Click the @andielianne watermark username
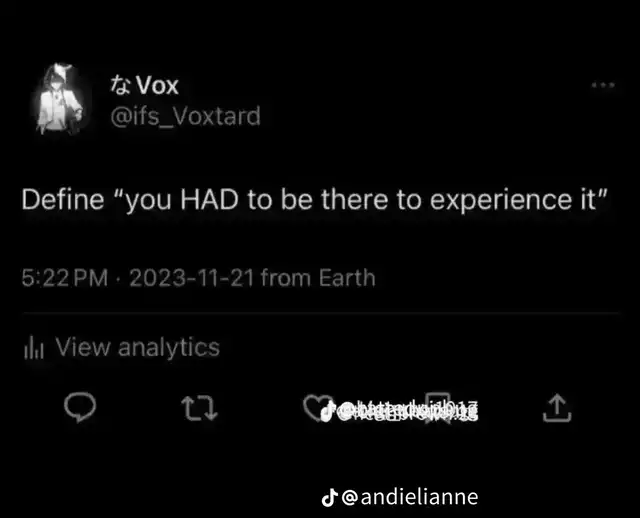 (410, 496)
